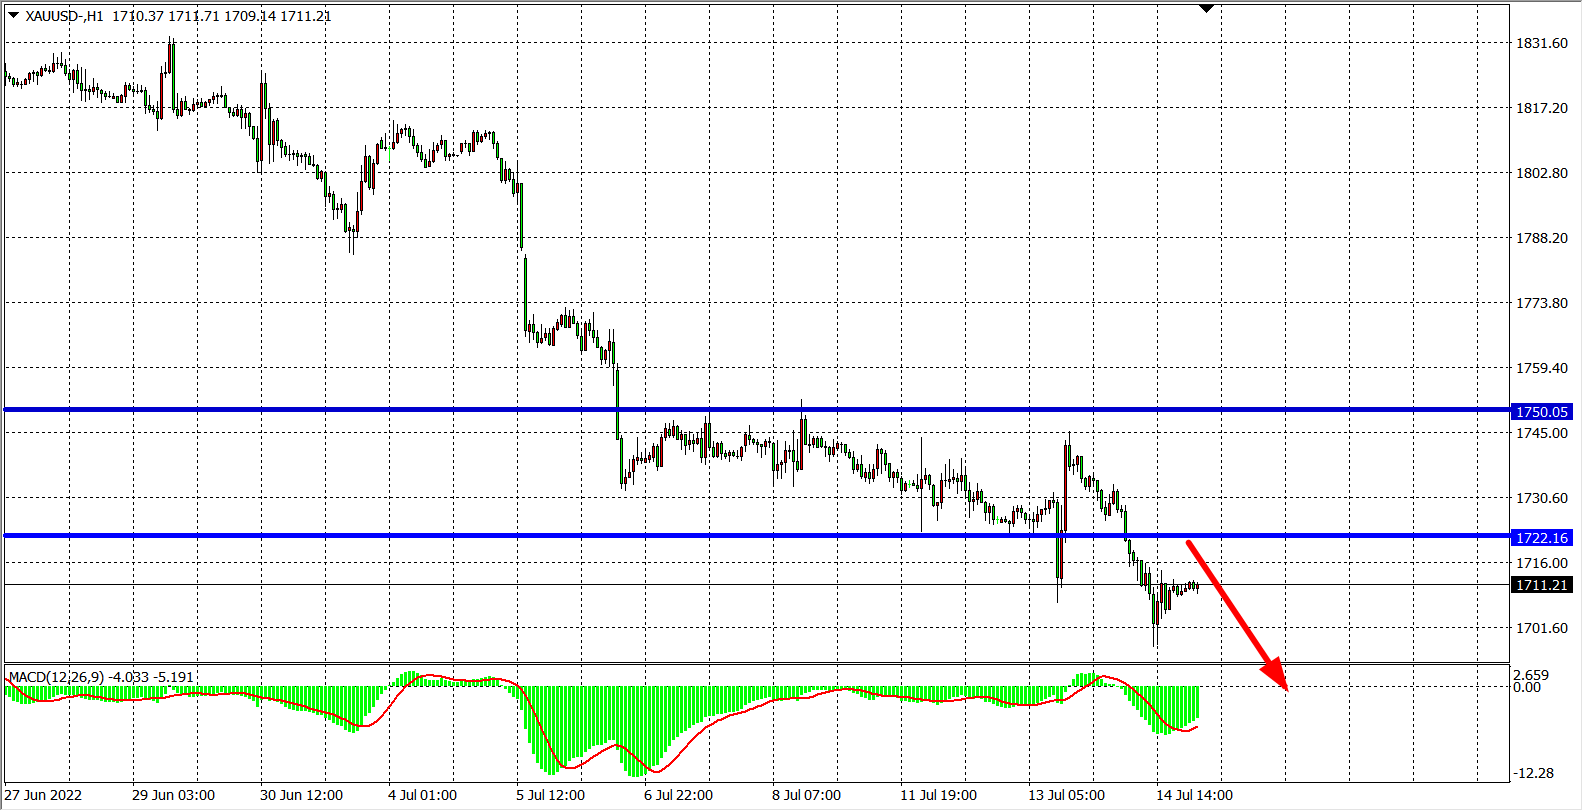Viewport: 1583px width, 811px height.
Task: Click the 2.659 MACD scale value
Action: coord(1530,675)
